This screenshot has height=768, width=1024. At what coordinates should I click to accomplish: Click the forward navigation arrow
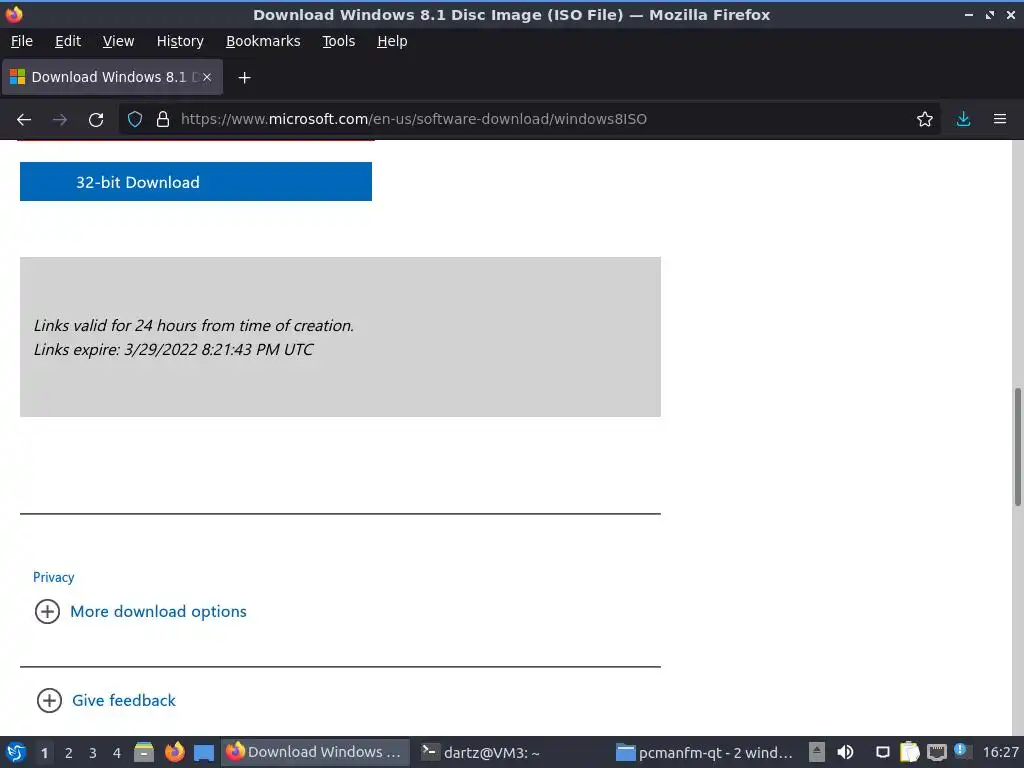click(x=60, y=120)
